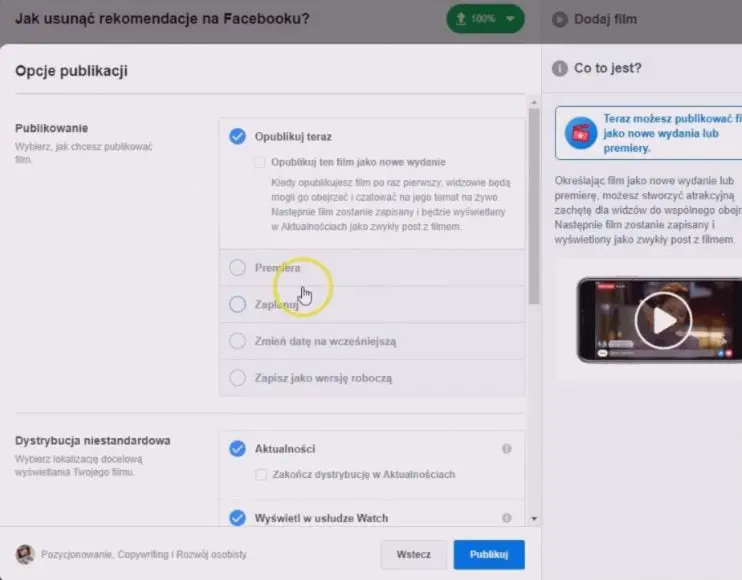Screen dimensions: 742x580
Task: Click the 'Co to jest?' info icon
Action: point(559,69)
